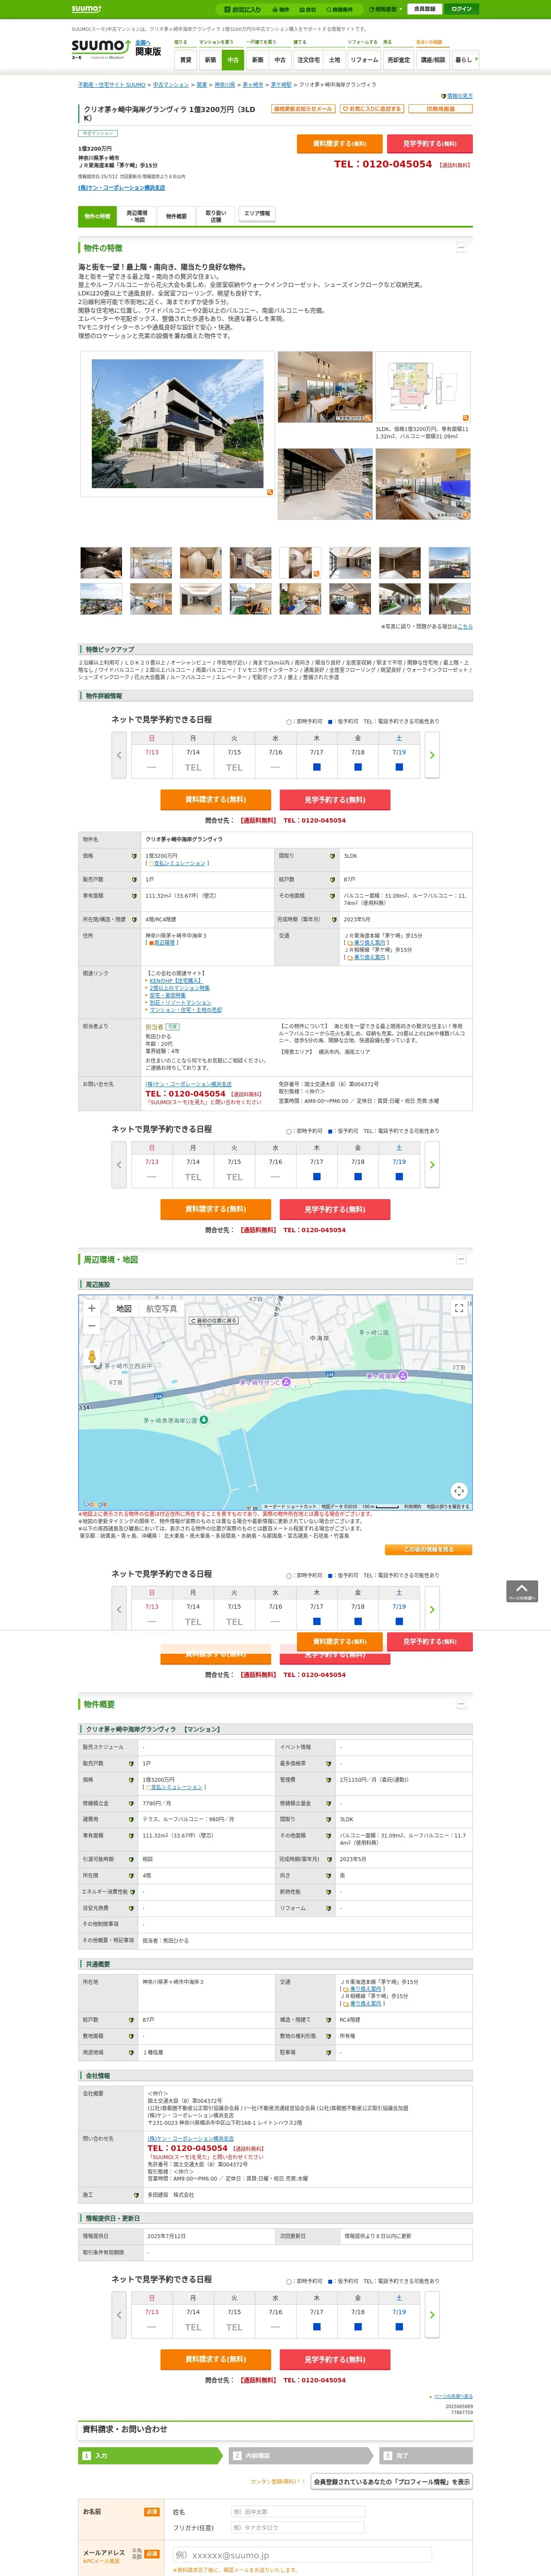Click 茅ヶ崎漁港海岸公園 green marker on map
This screenshot has width=551, height=2576.
tap(204, 1420)
